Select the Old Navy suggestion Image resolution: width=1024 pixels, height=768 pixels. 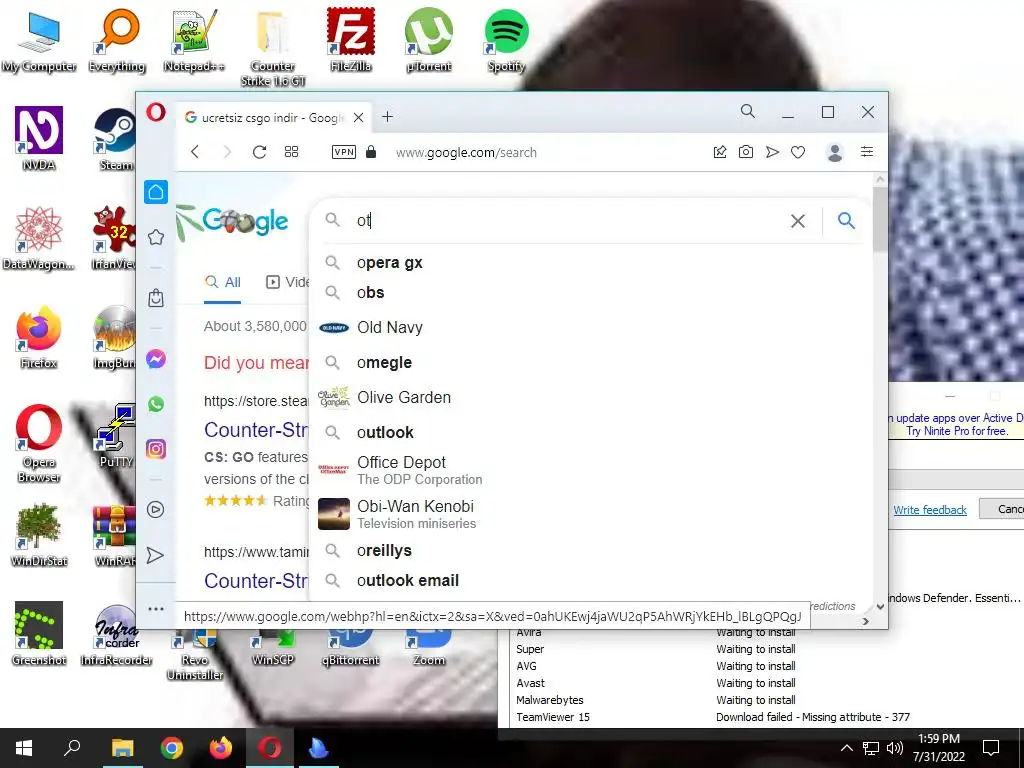[588, 327]
